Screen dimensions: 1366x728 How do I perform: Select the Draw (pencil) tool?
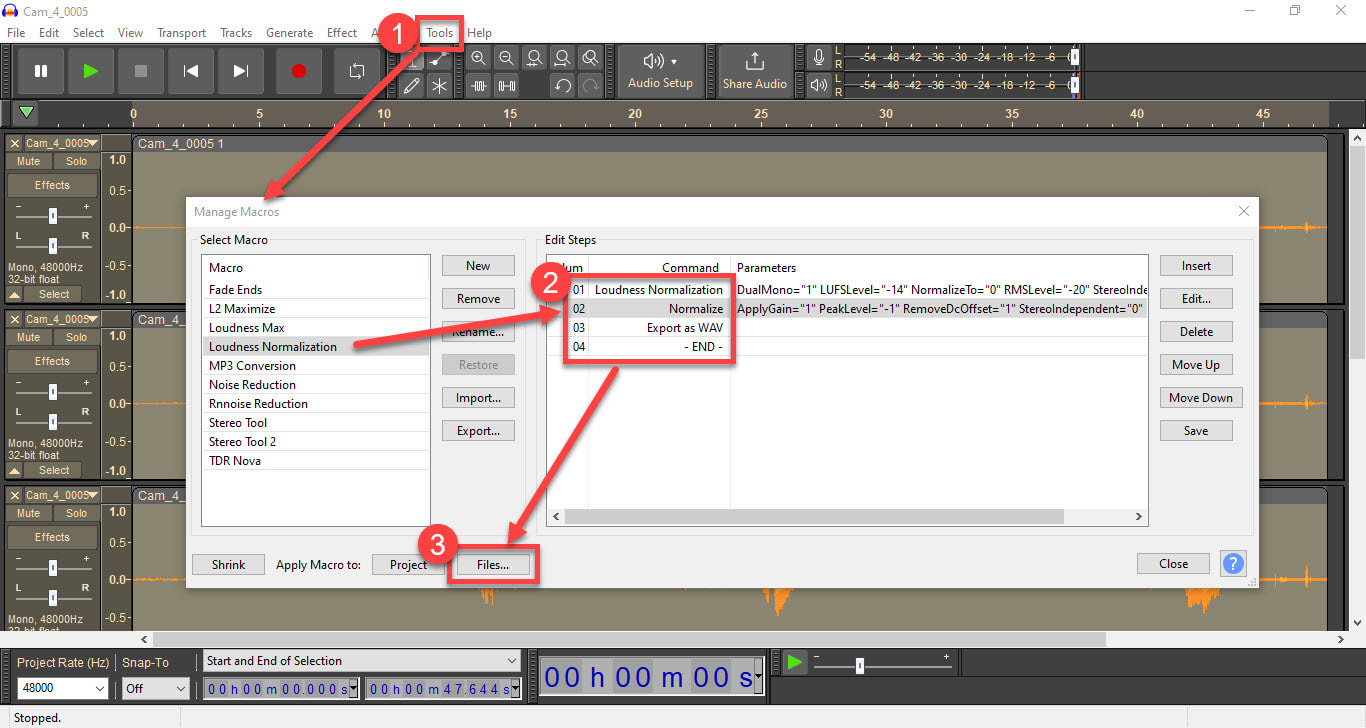(x=411, y=86)
